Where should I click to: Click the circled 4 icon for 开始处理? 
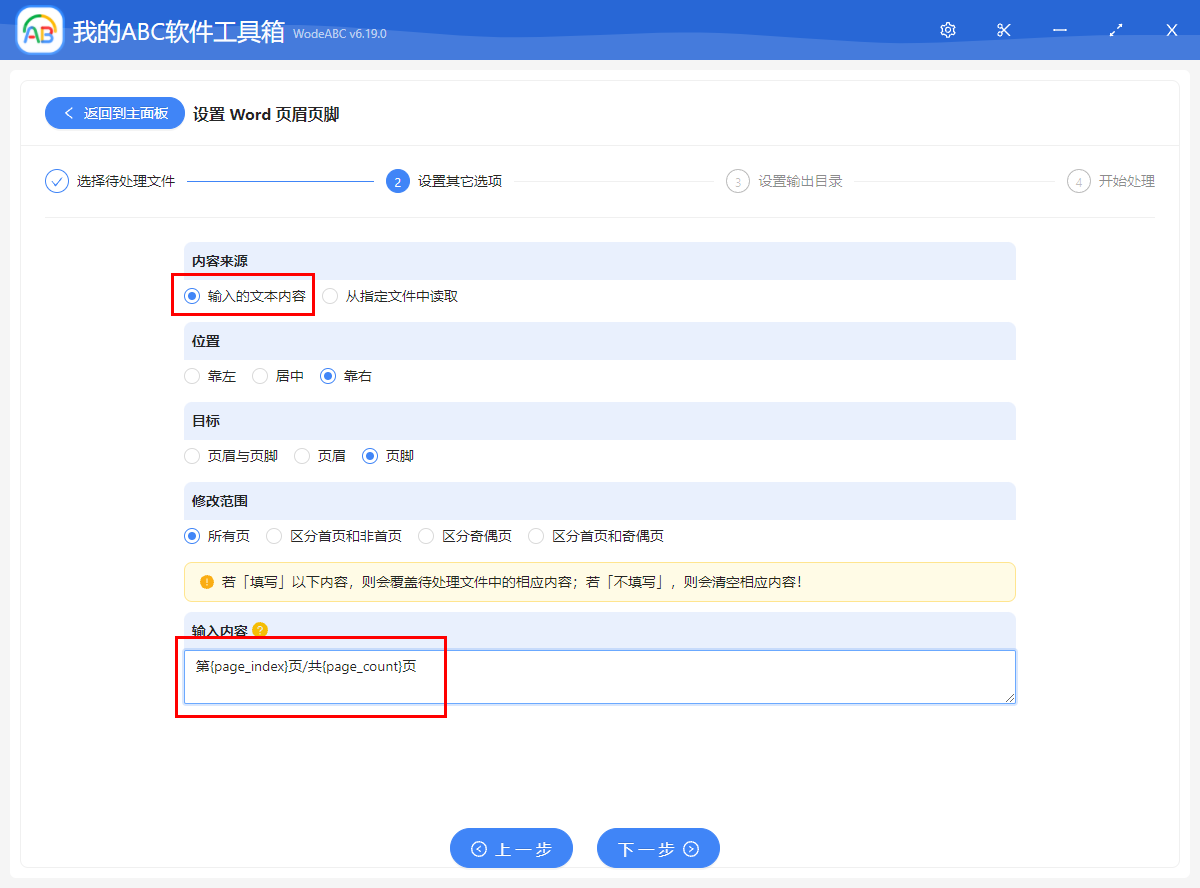click(1078, 181)
